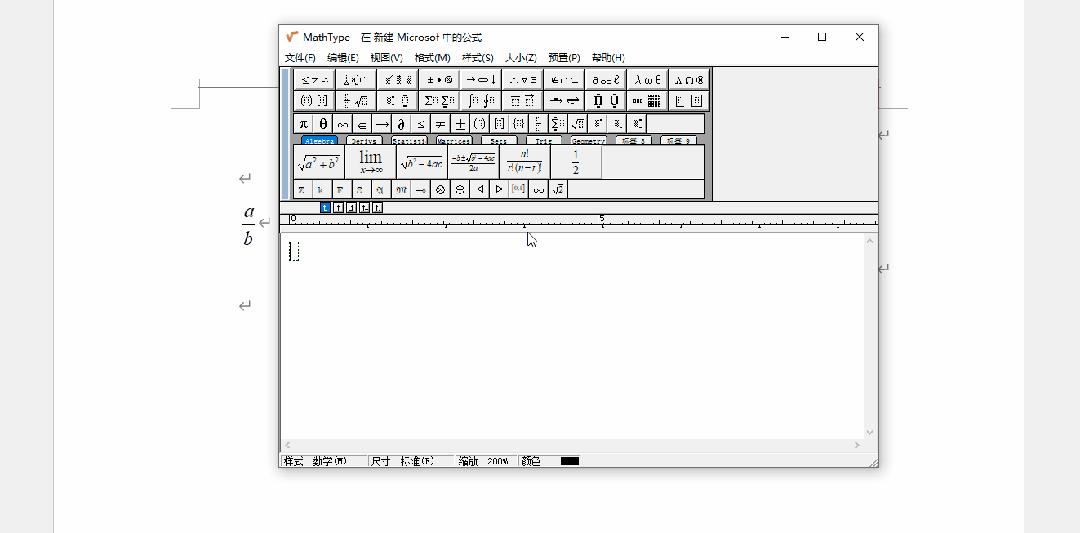This screenshot has width=1080, height=533.
Task: Insert the right arrow symbol from small bar
Action: tap(382, 124)
